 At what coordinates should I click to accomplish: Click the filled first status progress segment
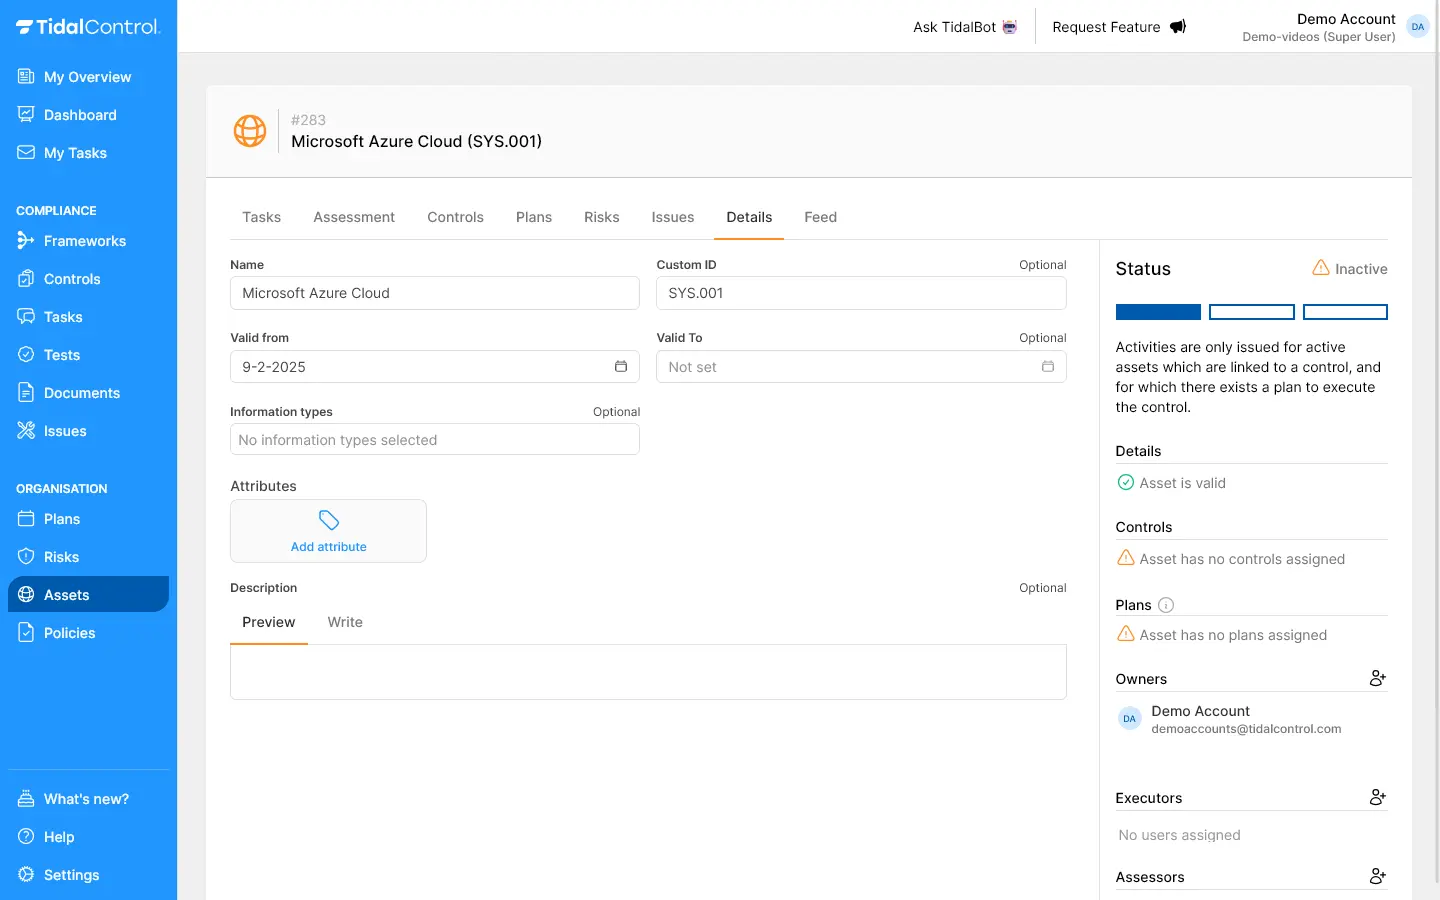[1158, 312]
